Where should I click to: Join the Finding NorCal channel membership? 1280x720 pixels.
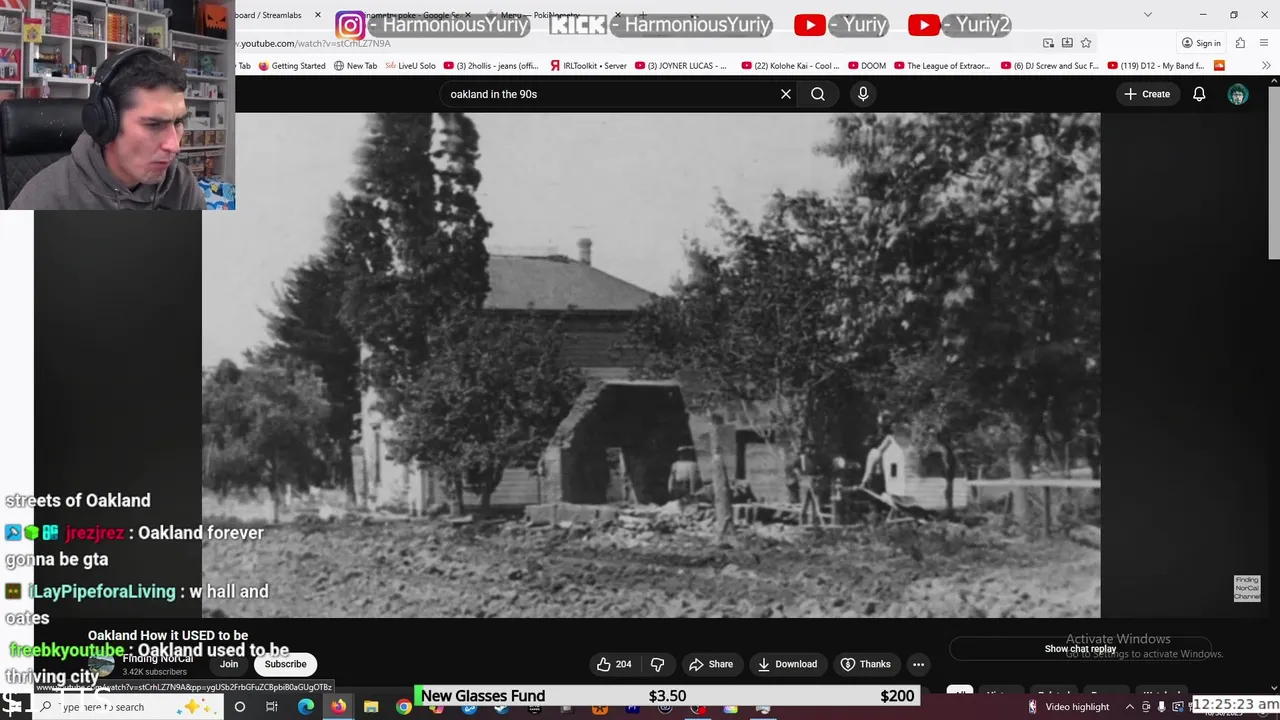coord(229,664)
